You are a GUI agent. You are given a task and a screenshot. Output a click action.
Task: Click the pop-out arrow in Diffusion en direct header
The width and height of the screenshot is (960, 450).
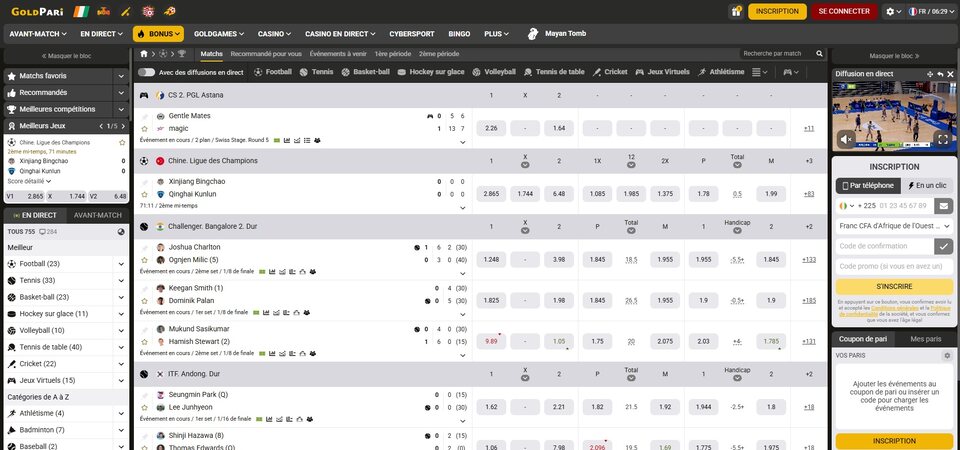click(x=940, y=73)
